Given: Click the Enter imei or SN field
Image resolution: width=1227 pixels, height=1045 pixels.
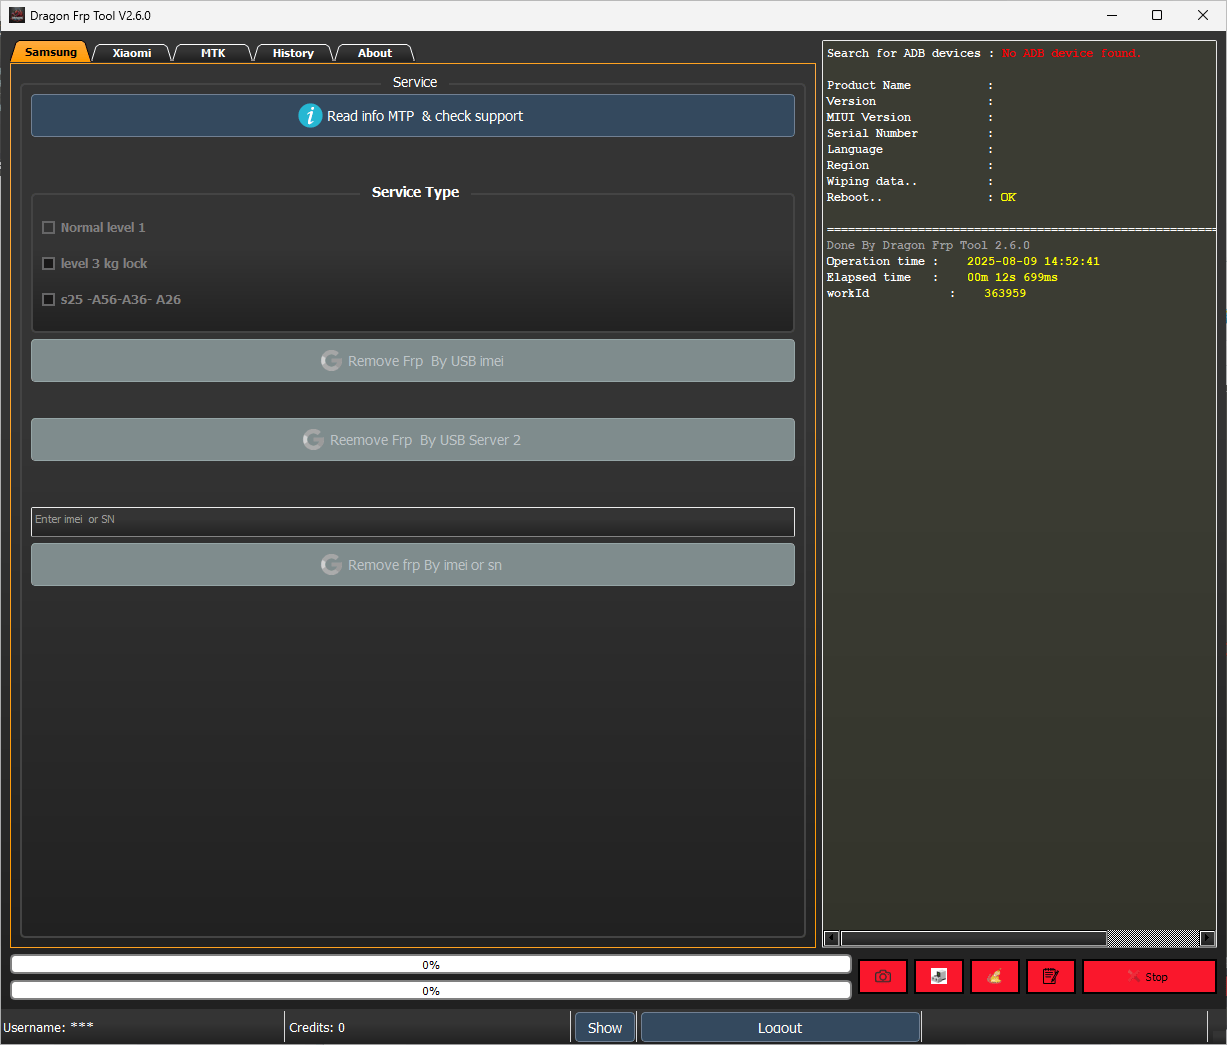Looking at the screenshot, I should pyautogui.click(x=413, y=521).
